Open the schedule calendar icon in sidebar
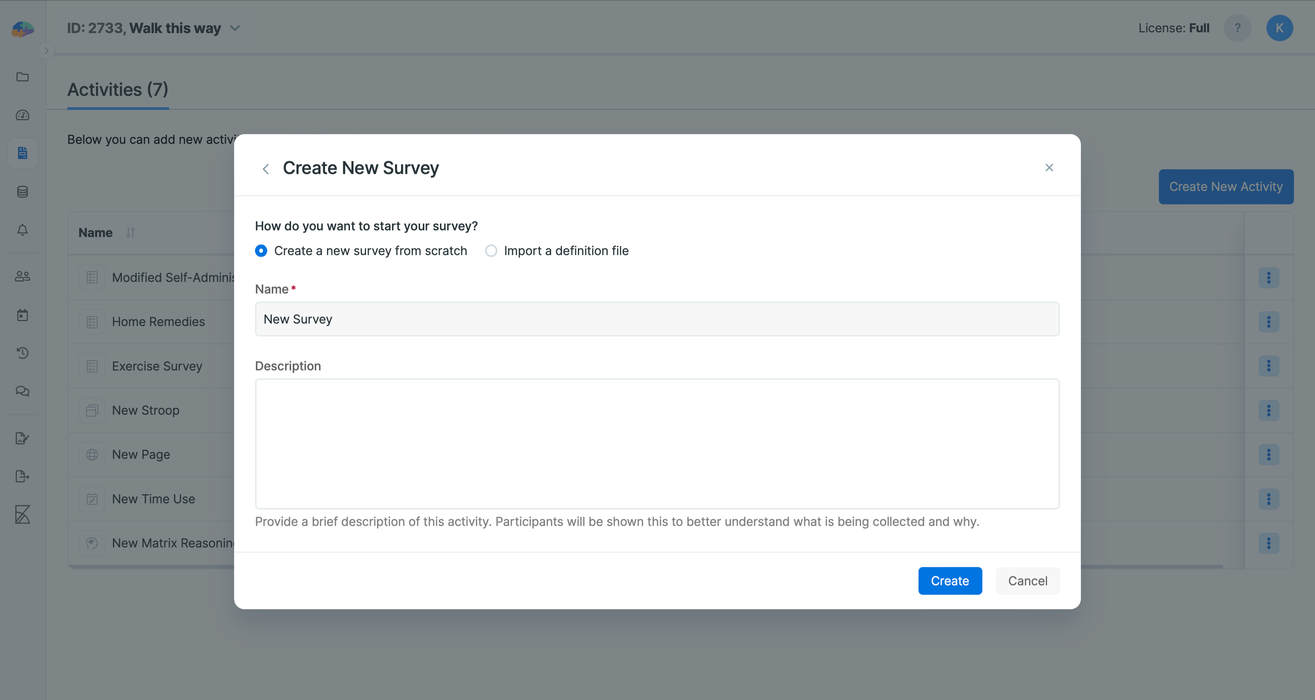Screen dimensions: 1315x700 22,314
